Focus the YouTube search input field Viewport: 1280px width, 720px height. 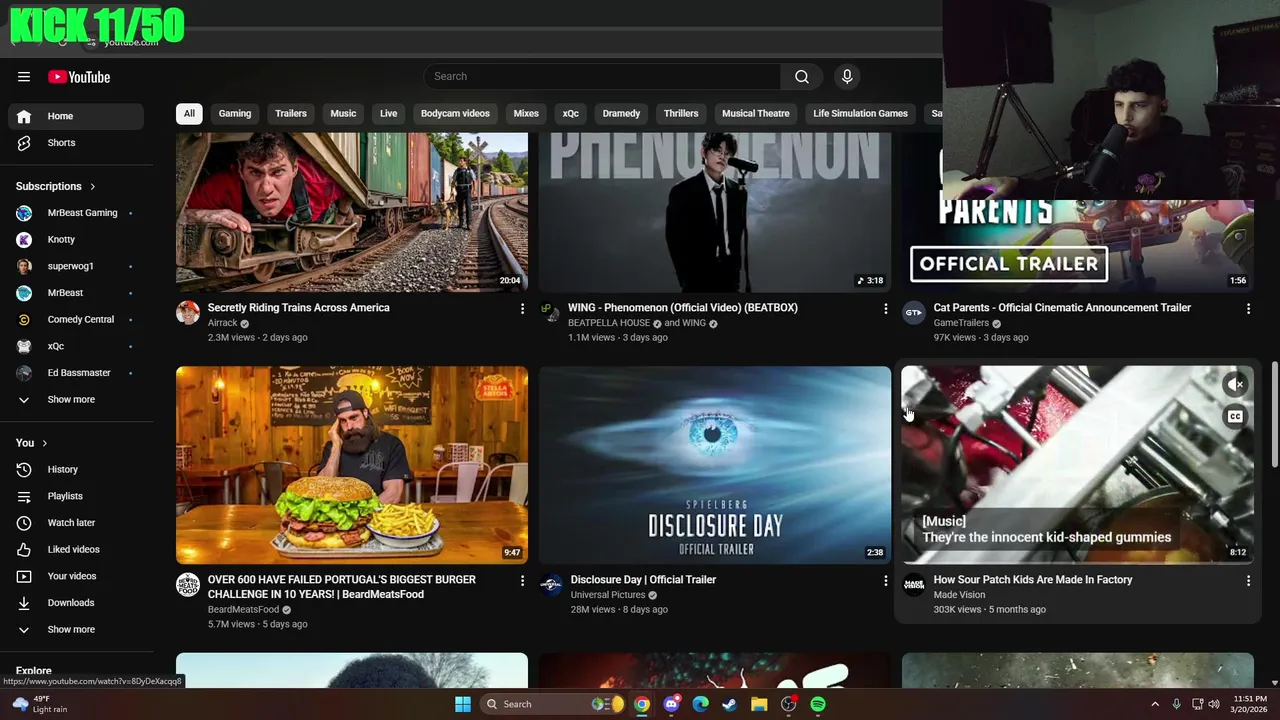pyautogui.click(x=602, y=77)
